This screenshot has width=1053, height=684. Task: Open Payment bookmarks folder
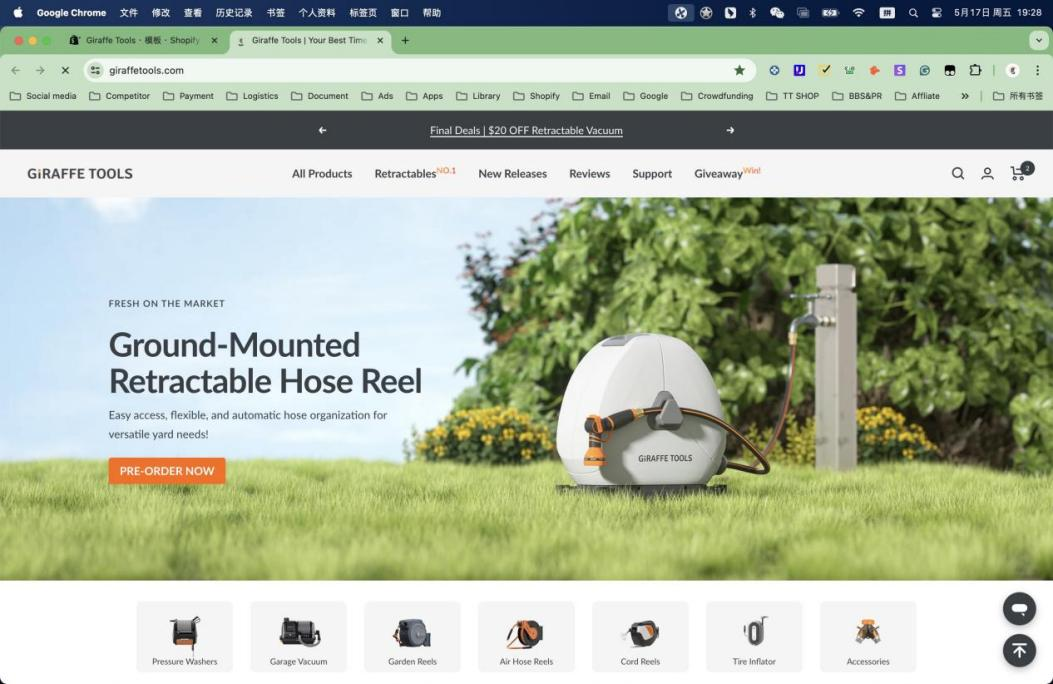[x=188, y=96]
